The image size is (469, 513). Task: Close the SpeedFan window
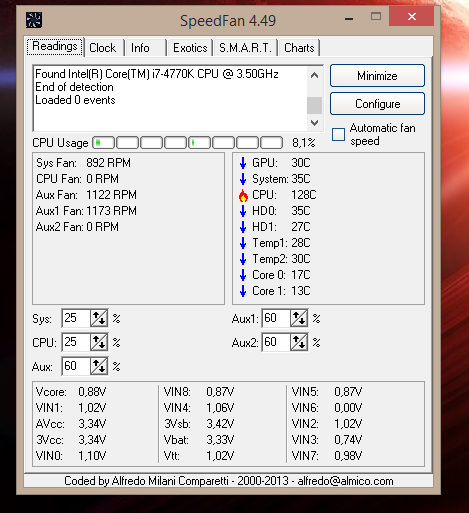[x=412, y=16]
